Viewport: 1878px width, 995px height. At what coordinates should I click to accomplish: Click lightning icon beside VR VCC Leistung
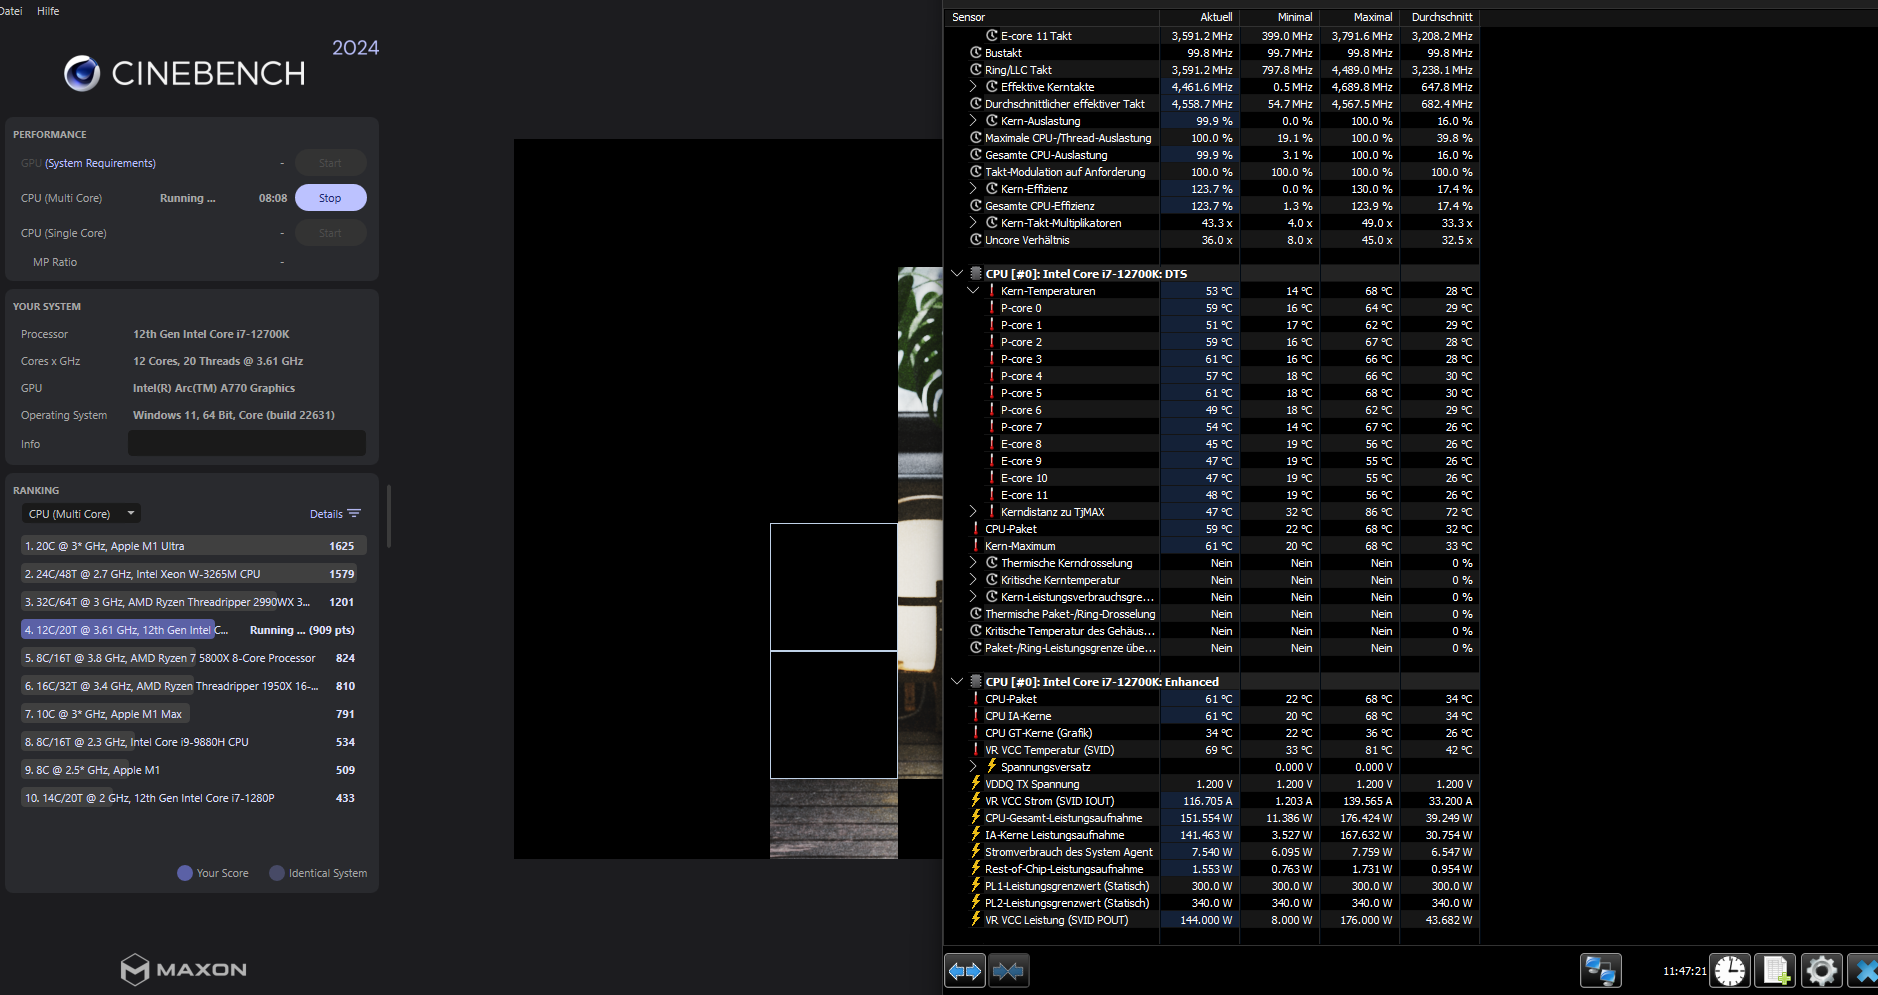[976, 919]
